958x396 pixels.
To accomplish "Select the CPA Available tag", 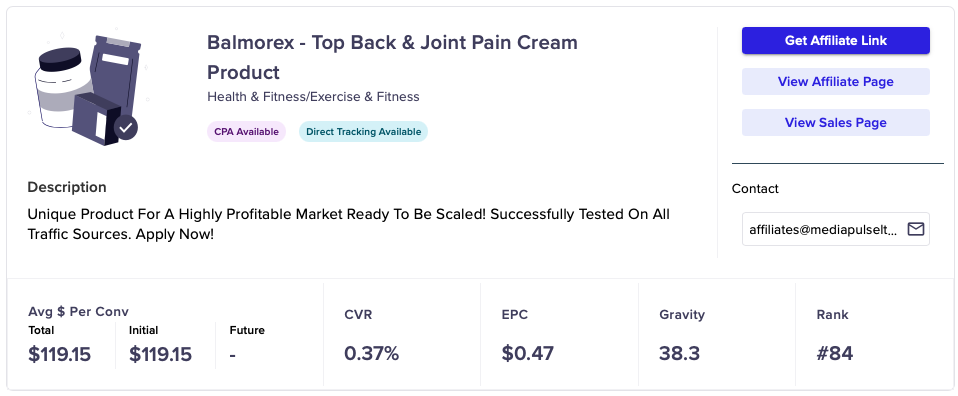I will 246,131.
